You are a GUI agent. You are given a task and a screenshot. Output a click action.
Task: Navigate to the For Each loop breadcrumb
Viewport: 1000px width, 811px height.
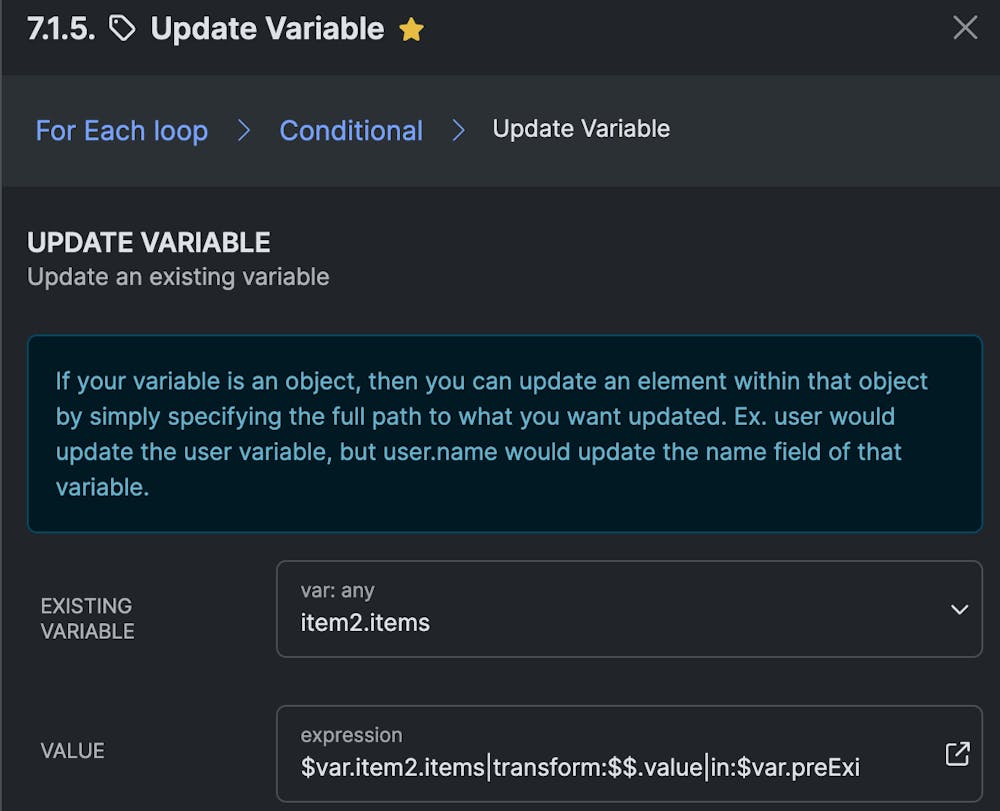(x=122, y=130)
